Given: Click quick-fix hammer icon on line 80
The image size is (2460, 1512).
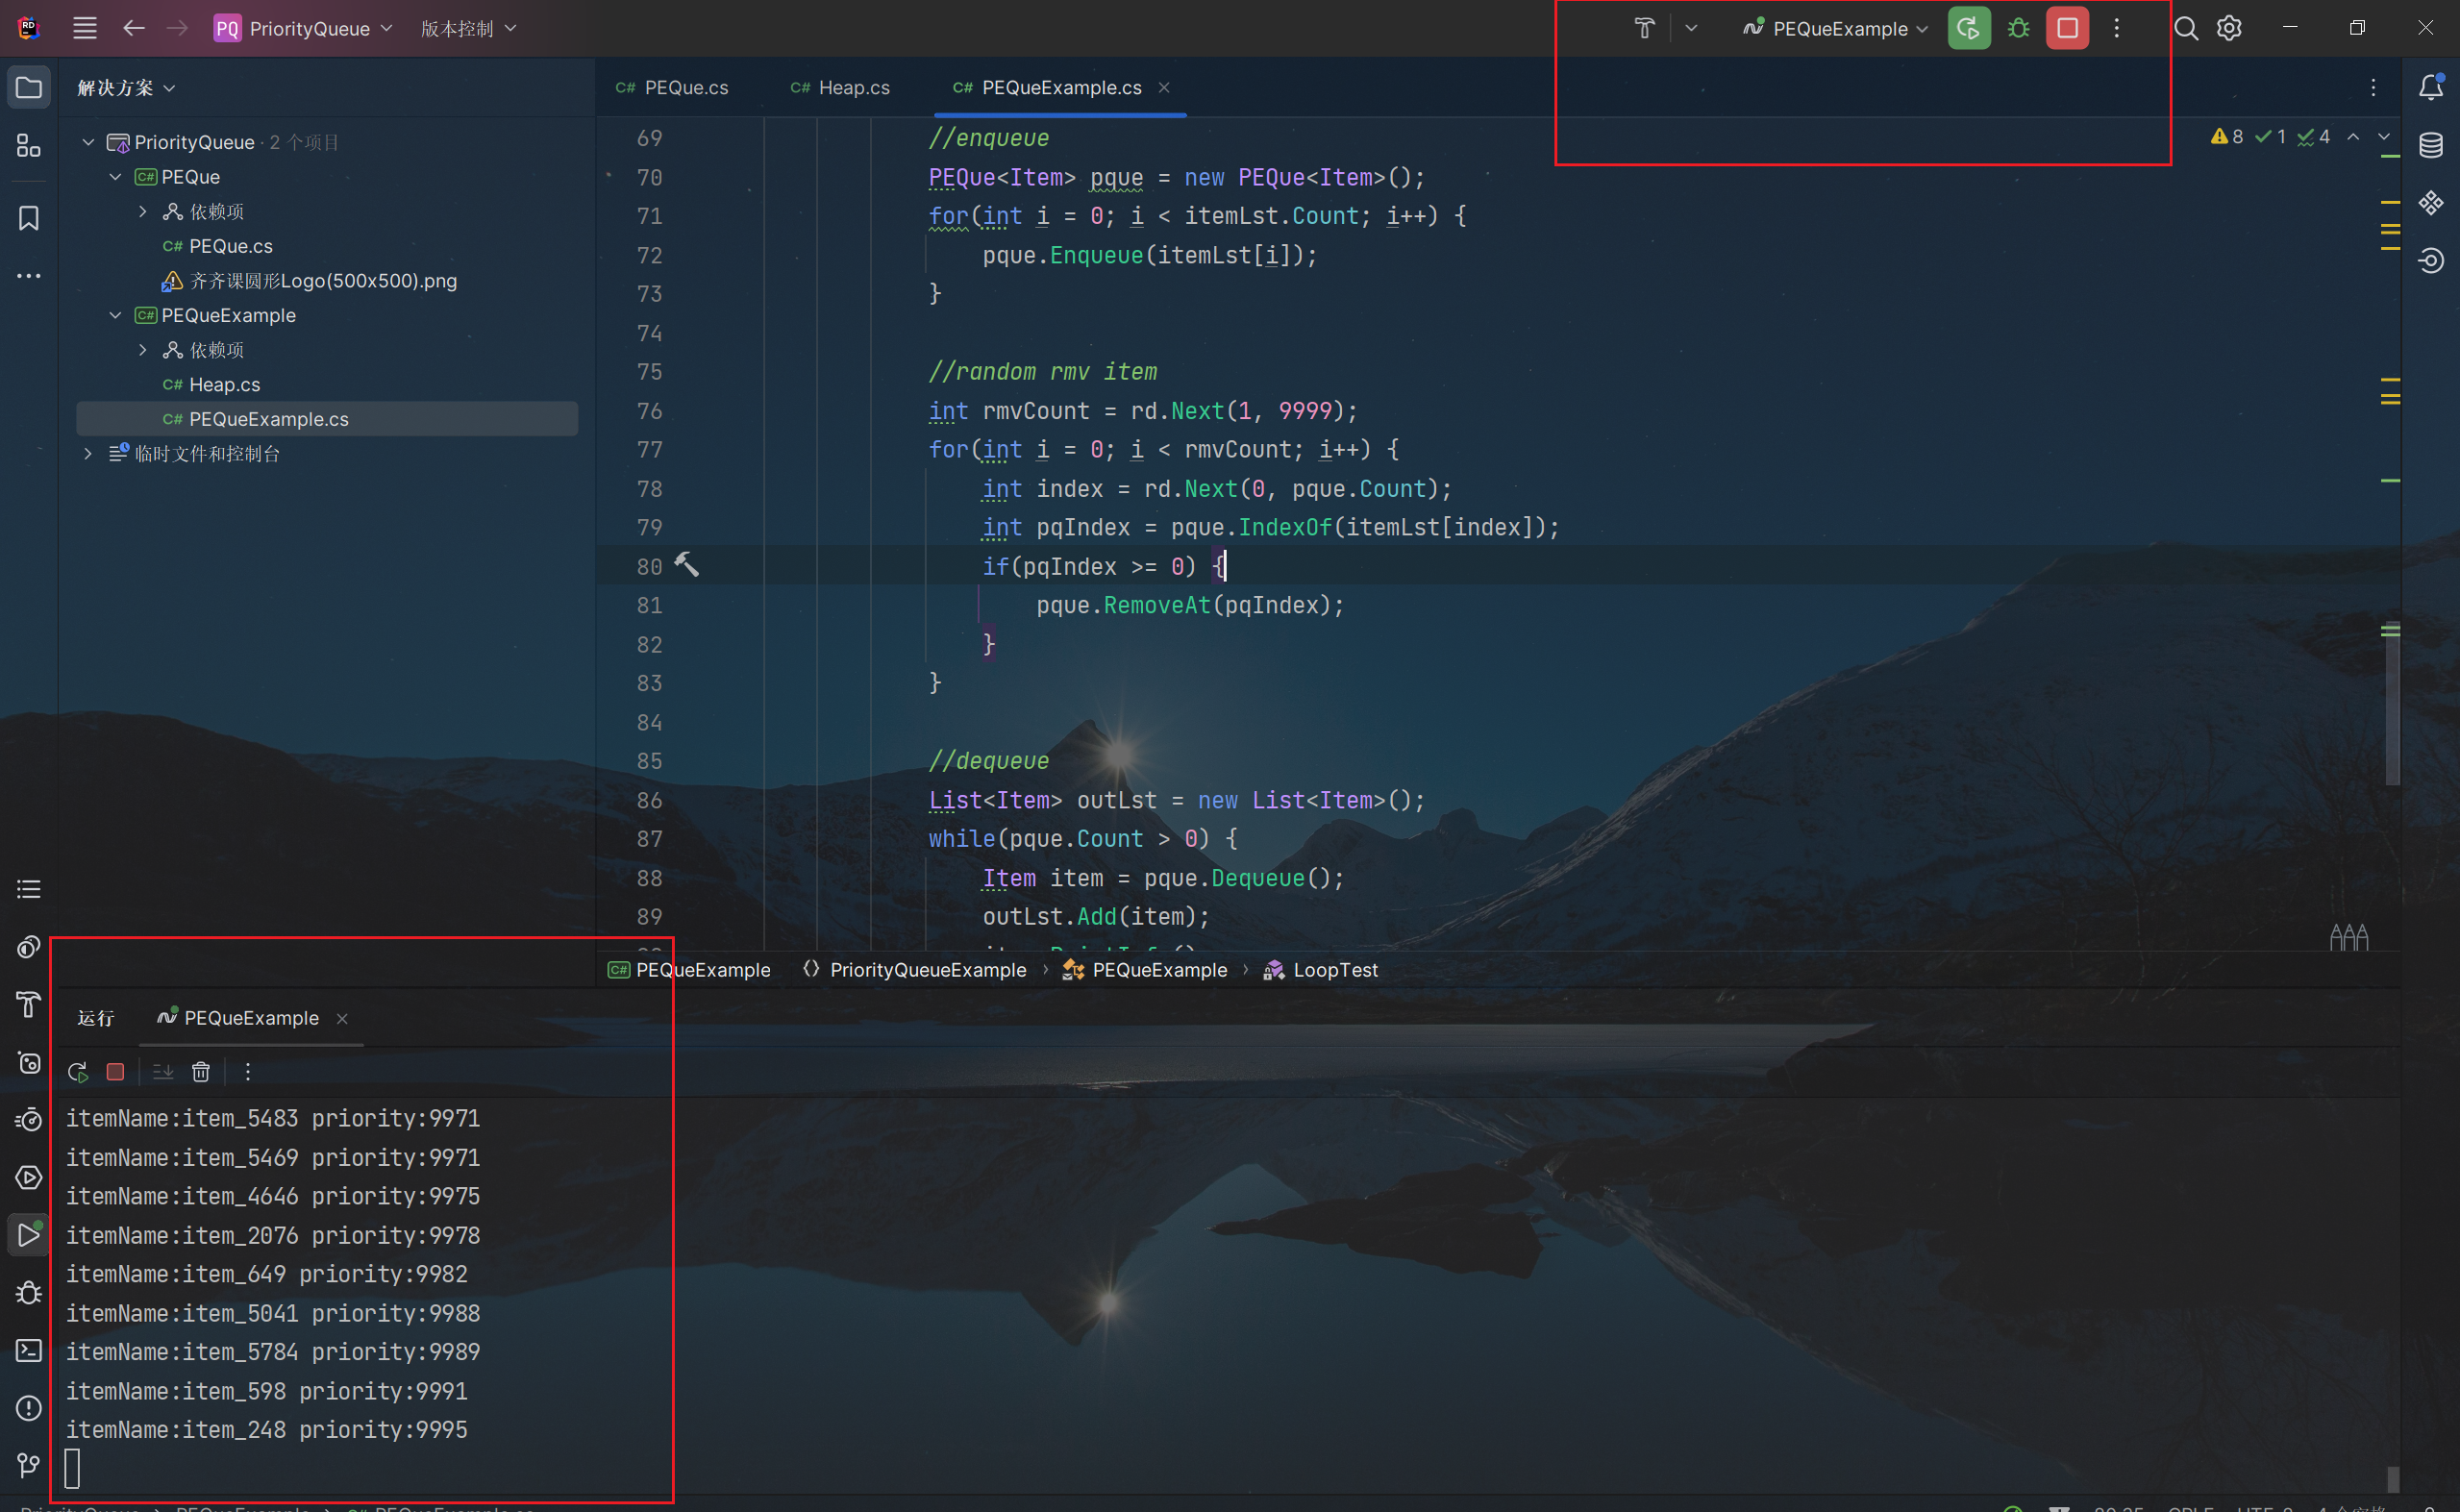Looking at the screenshot, I should [x=686, y=565].
